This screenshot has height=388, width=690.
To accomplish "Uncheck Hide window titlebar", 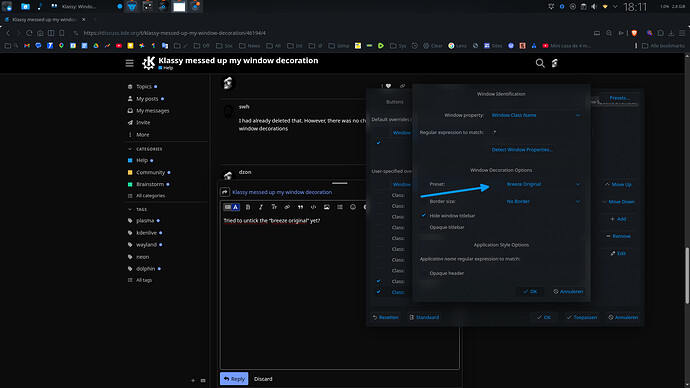I will tap(424, 216).
